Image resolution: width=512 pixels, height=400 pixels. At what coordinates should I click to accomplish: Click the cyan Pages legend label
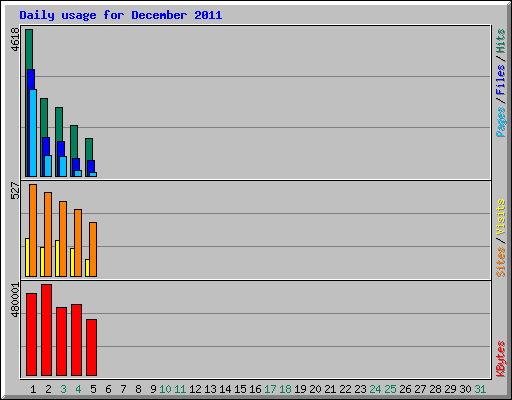tap(500, 122)
